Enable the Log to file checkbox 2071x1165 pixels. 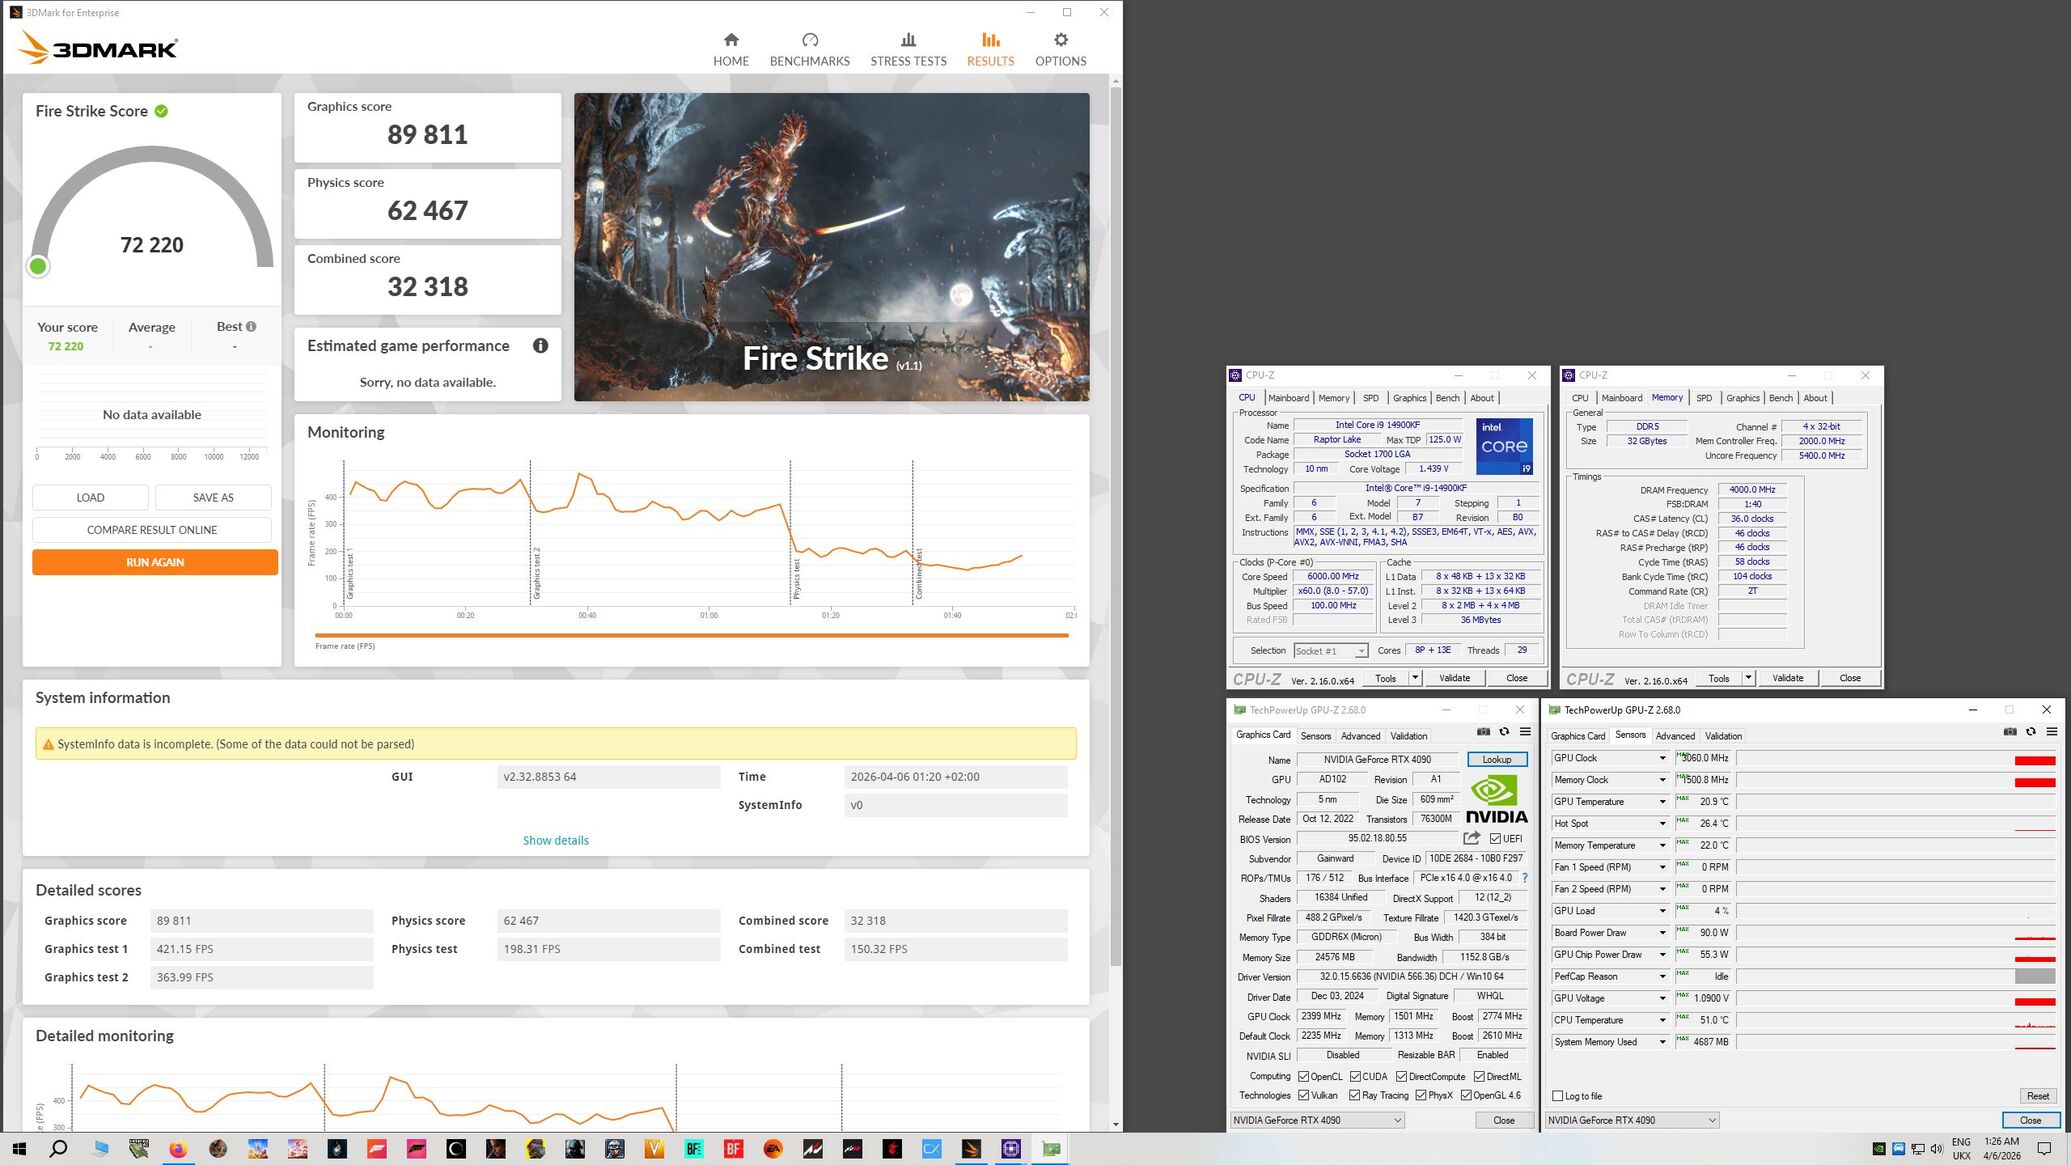click(1557, 1096)
